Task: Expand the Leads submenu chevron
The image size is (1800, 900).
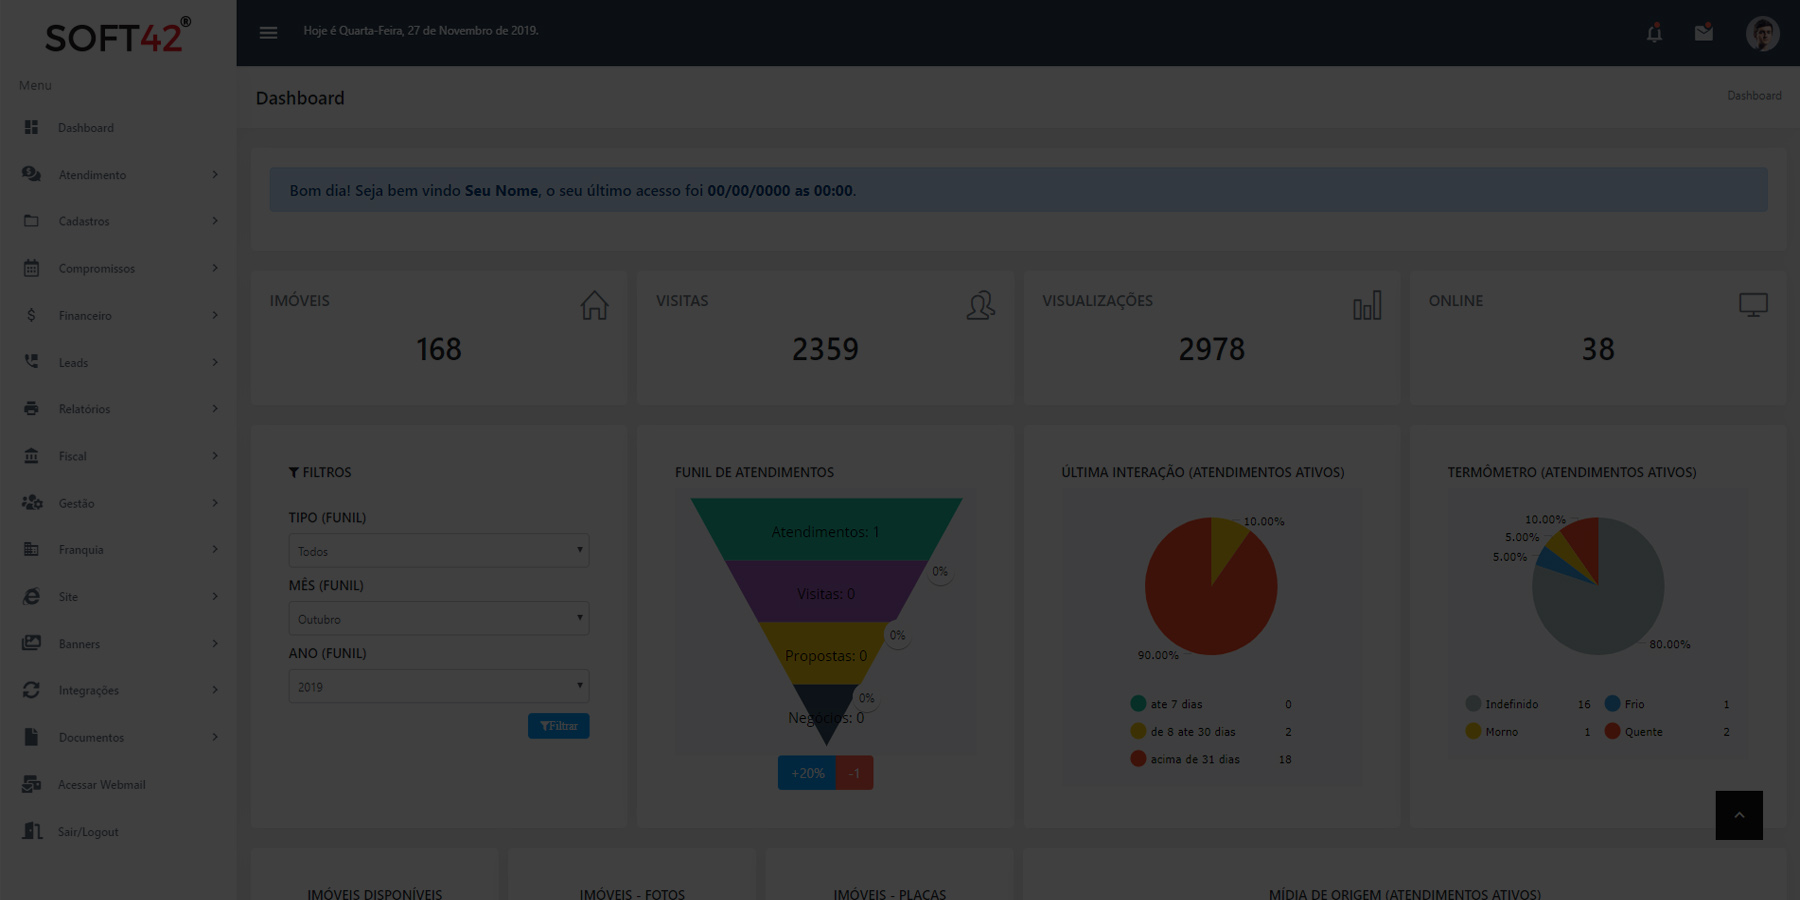Action: [x=215, y=362]
